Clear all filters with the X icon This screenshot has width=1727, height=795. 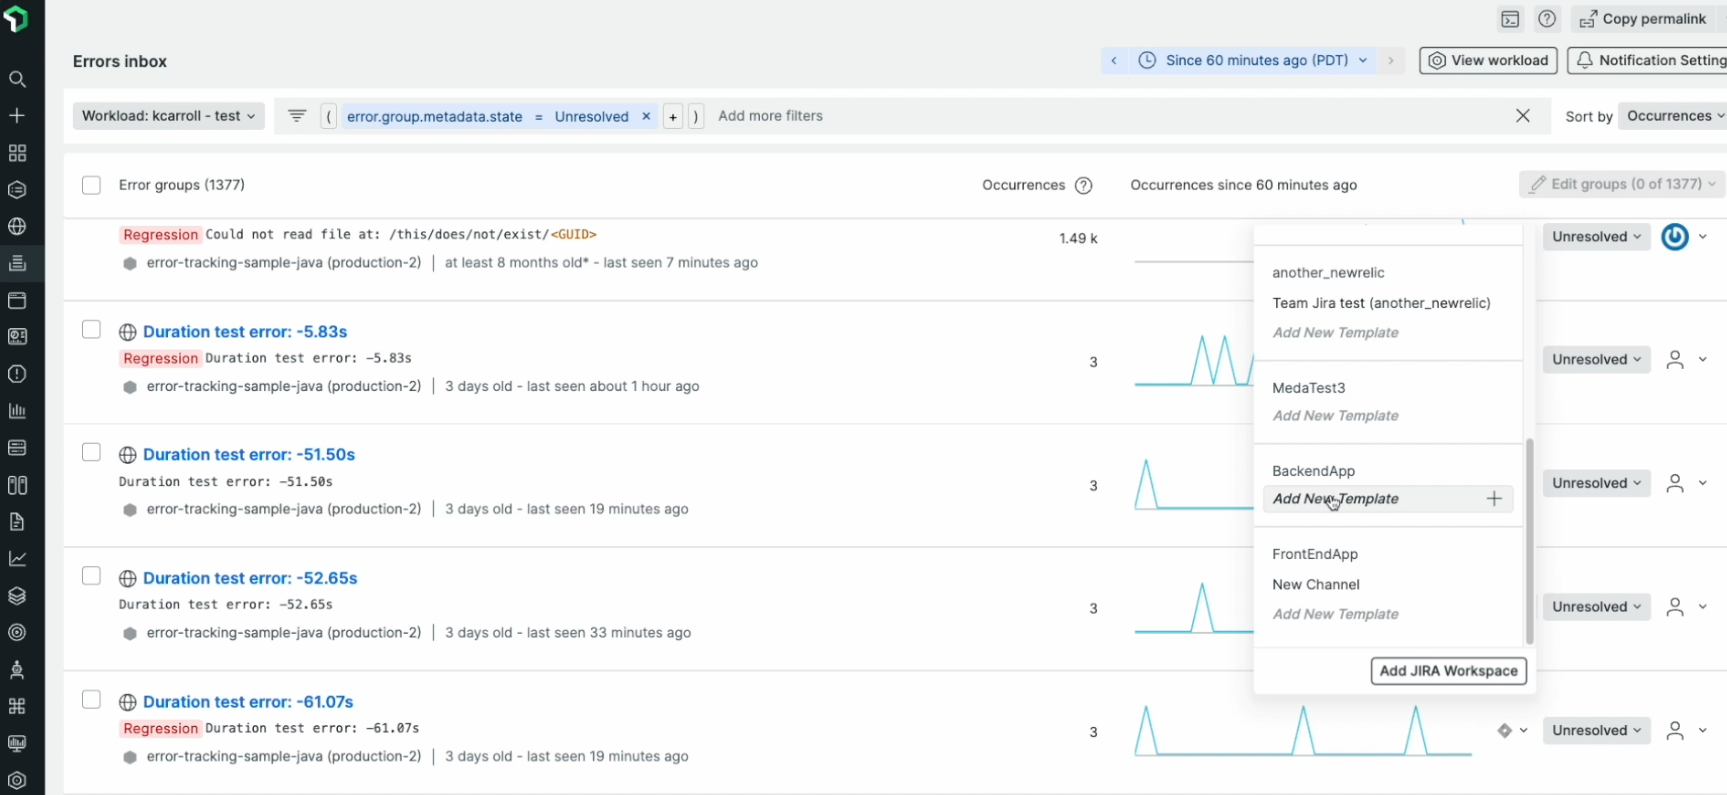click(1522, 116)
